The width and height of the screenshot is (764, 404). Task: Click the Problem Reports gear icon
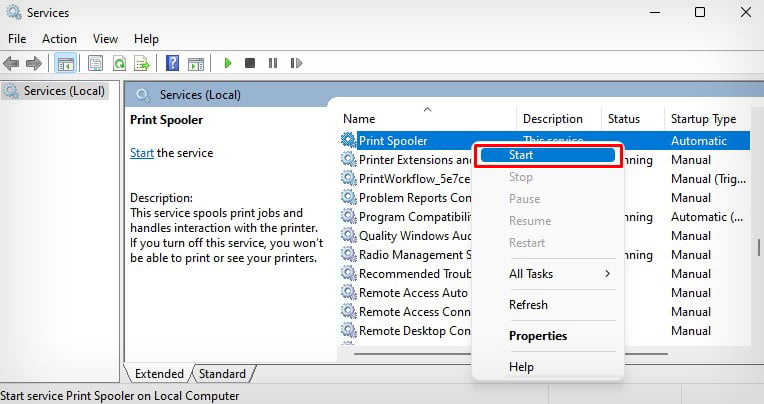pos(348,197)
